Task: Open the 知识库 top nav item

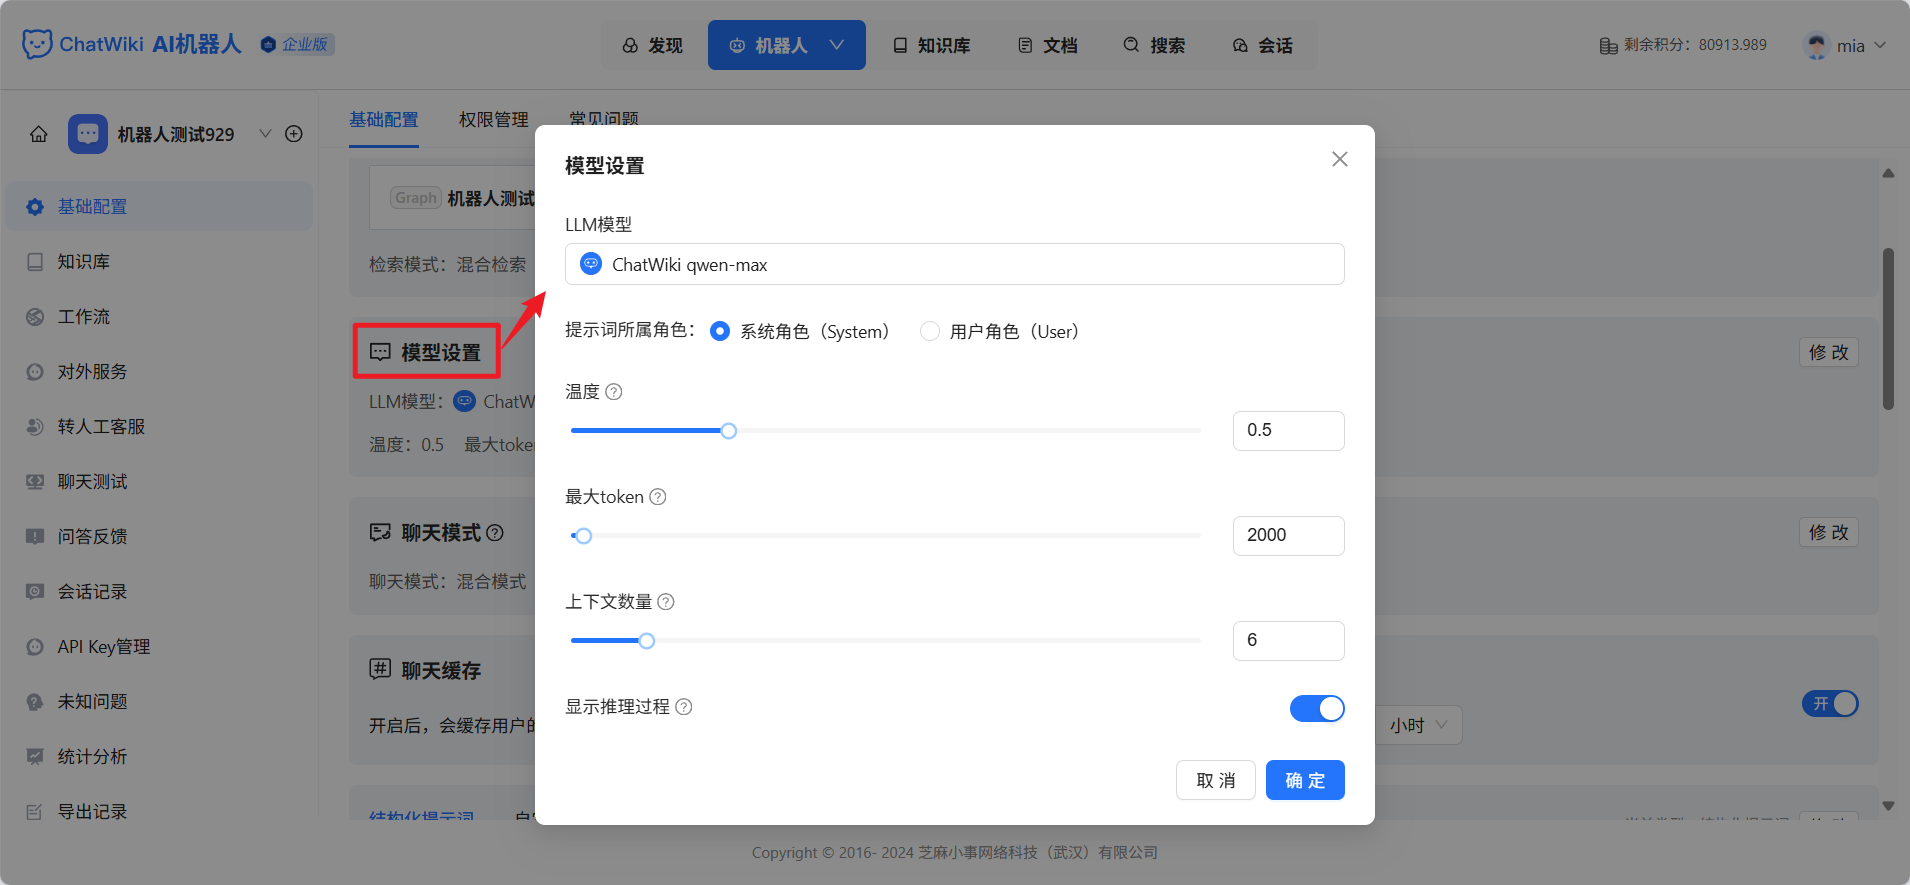Action: 931,45
